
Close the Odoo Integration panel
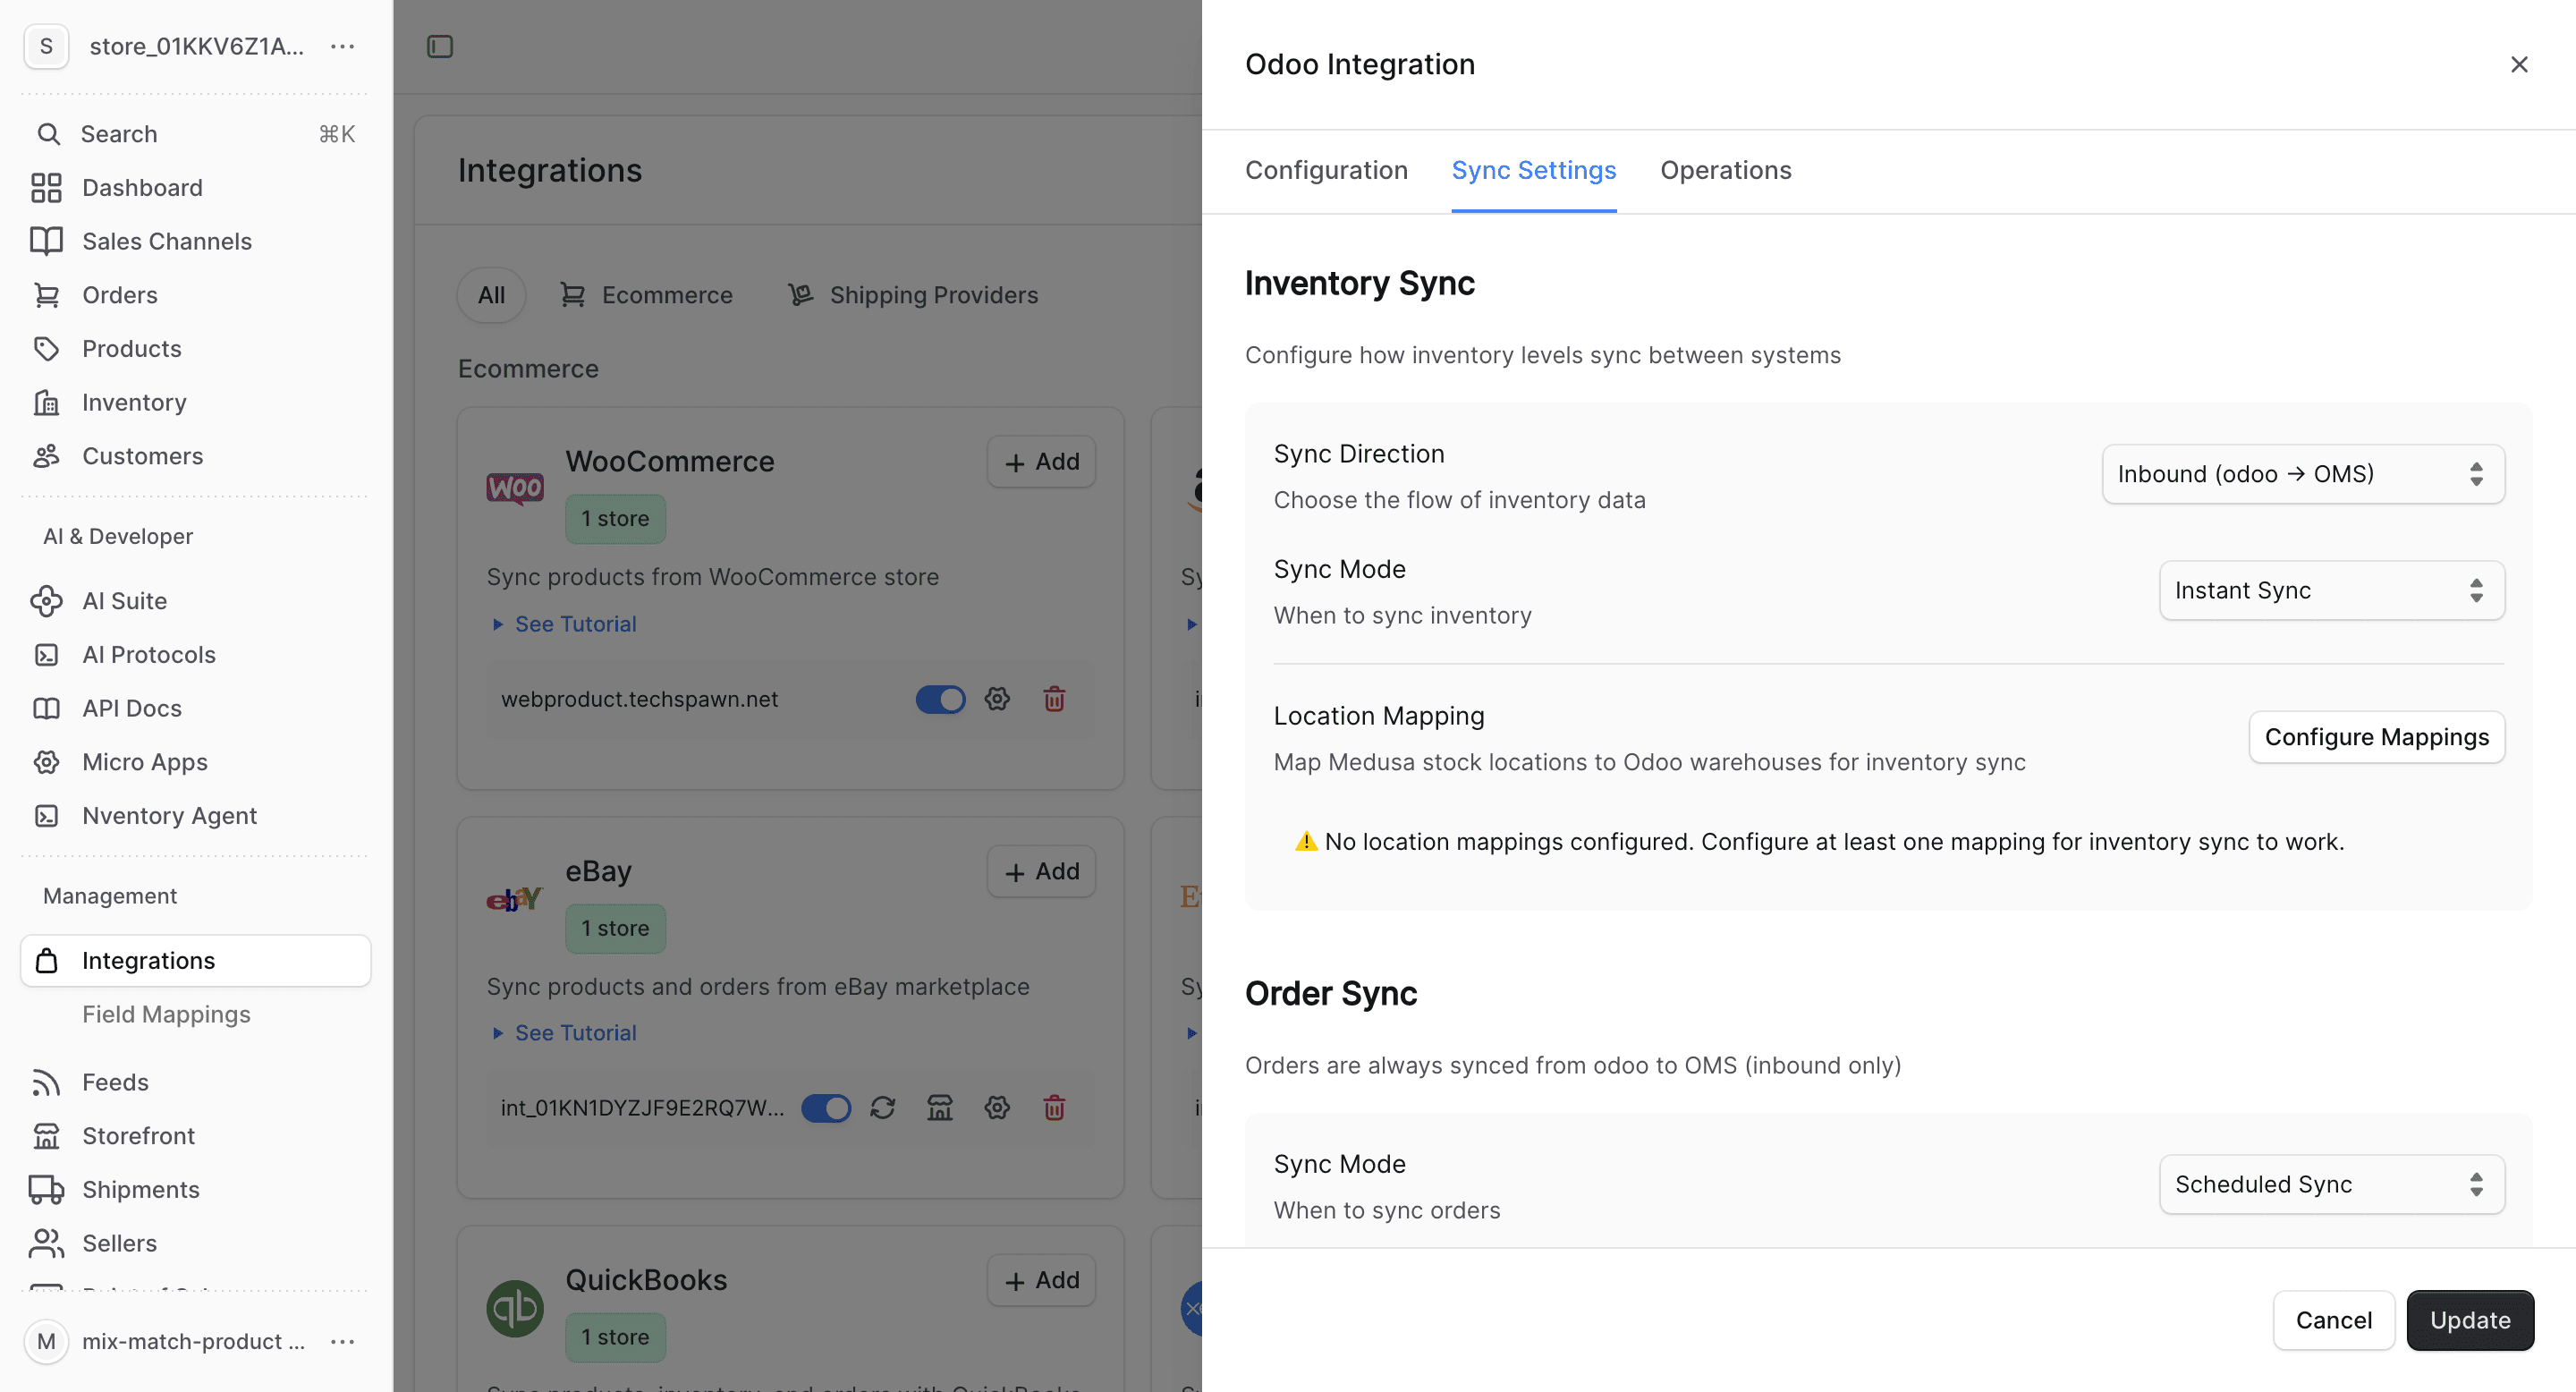2518,64
